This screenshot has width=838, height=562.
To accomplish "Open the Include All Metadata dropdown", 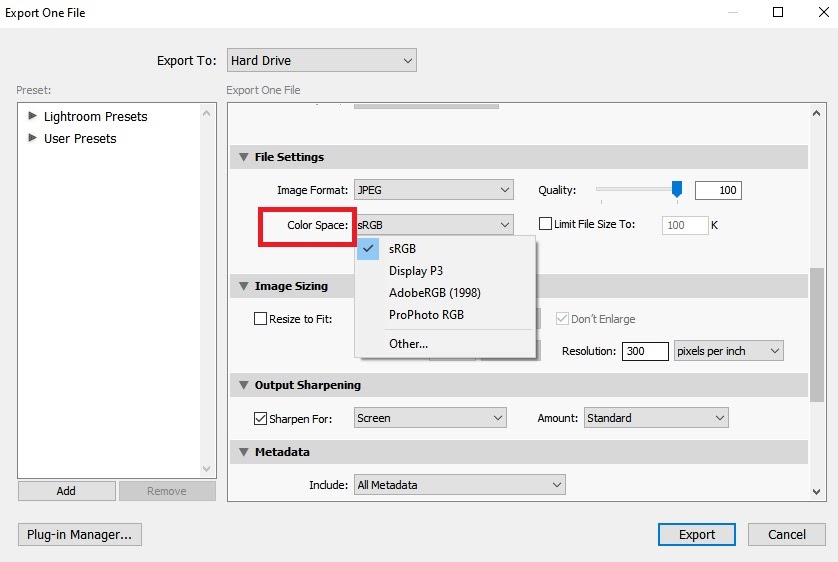I will 460,485.
